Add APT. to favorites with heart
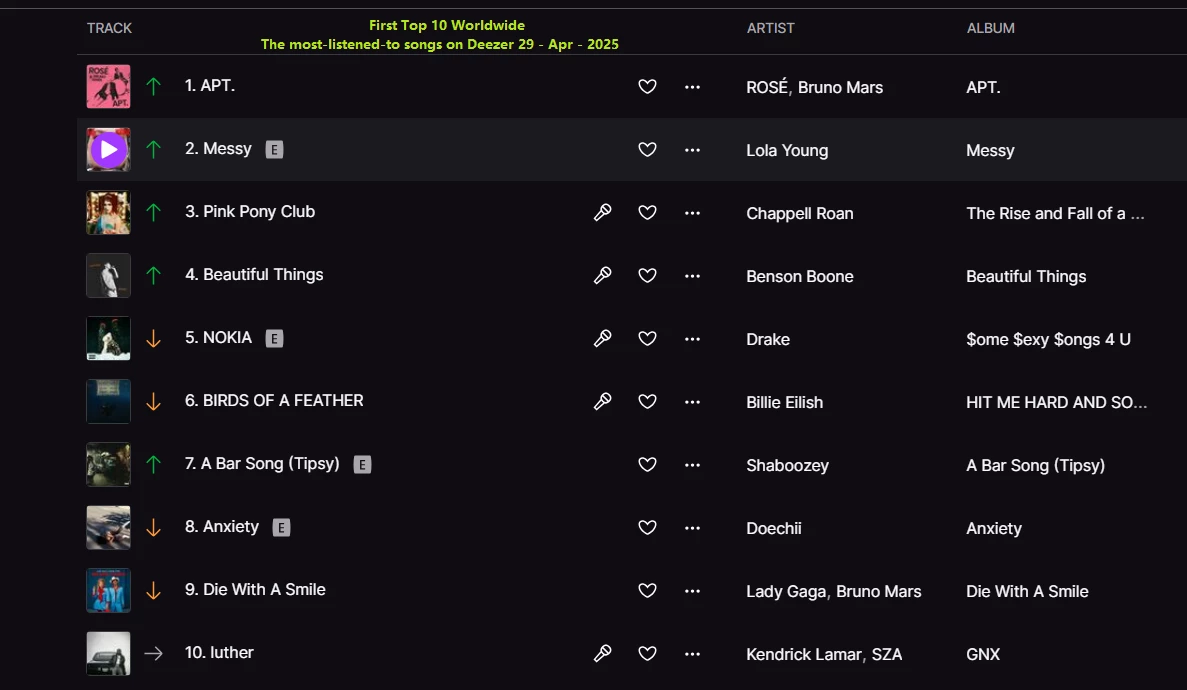1187x690 pixels. click(x=647, y=87)
